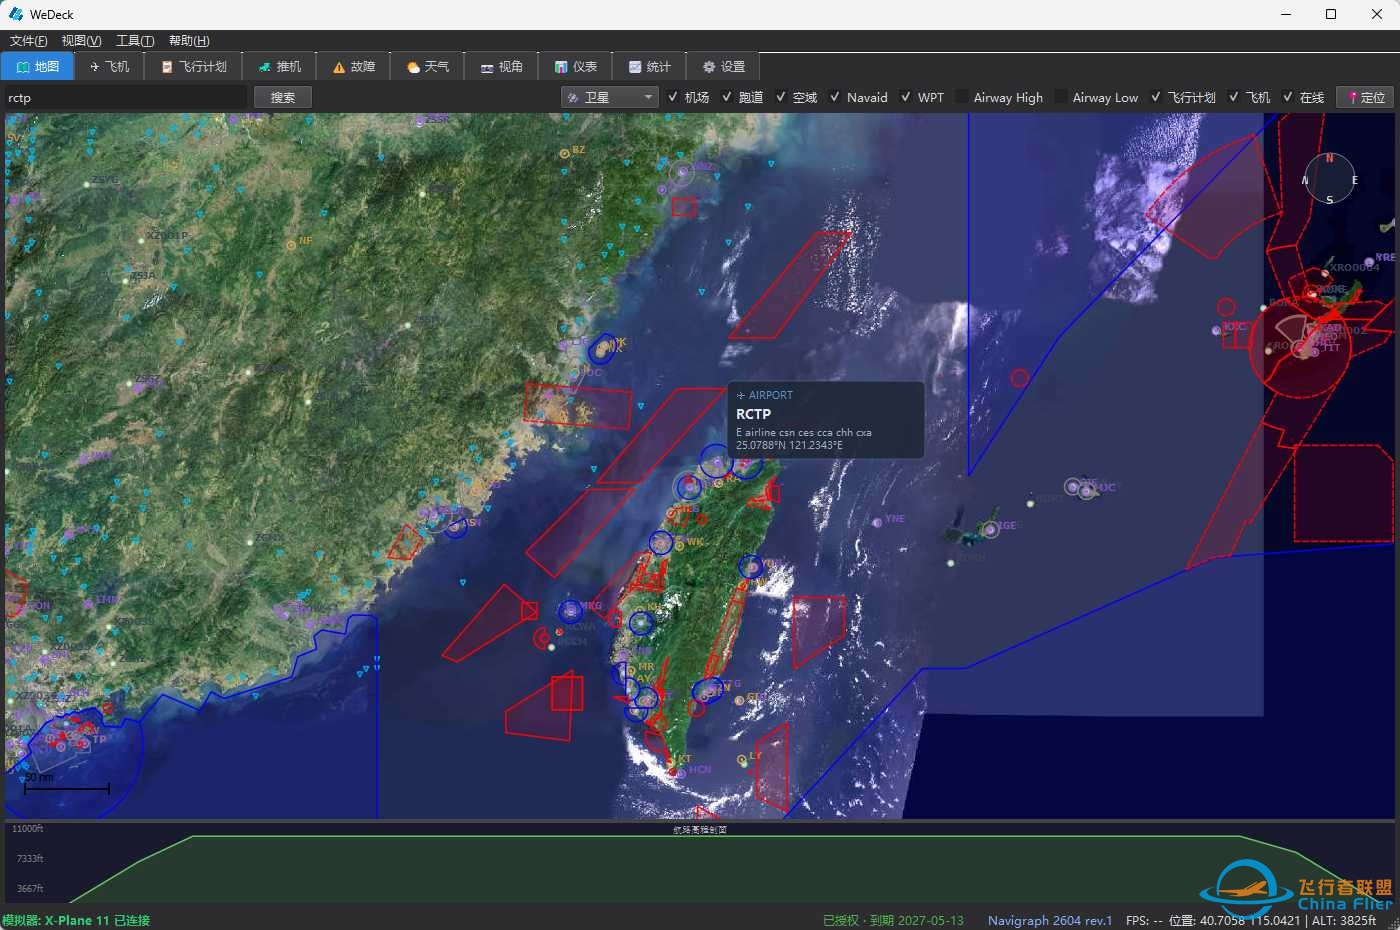Screen dimensions: 1400x930
Task: Pick the YNE navaid marker on the map
Action: [877, 522]
